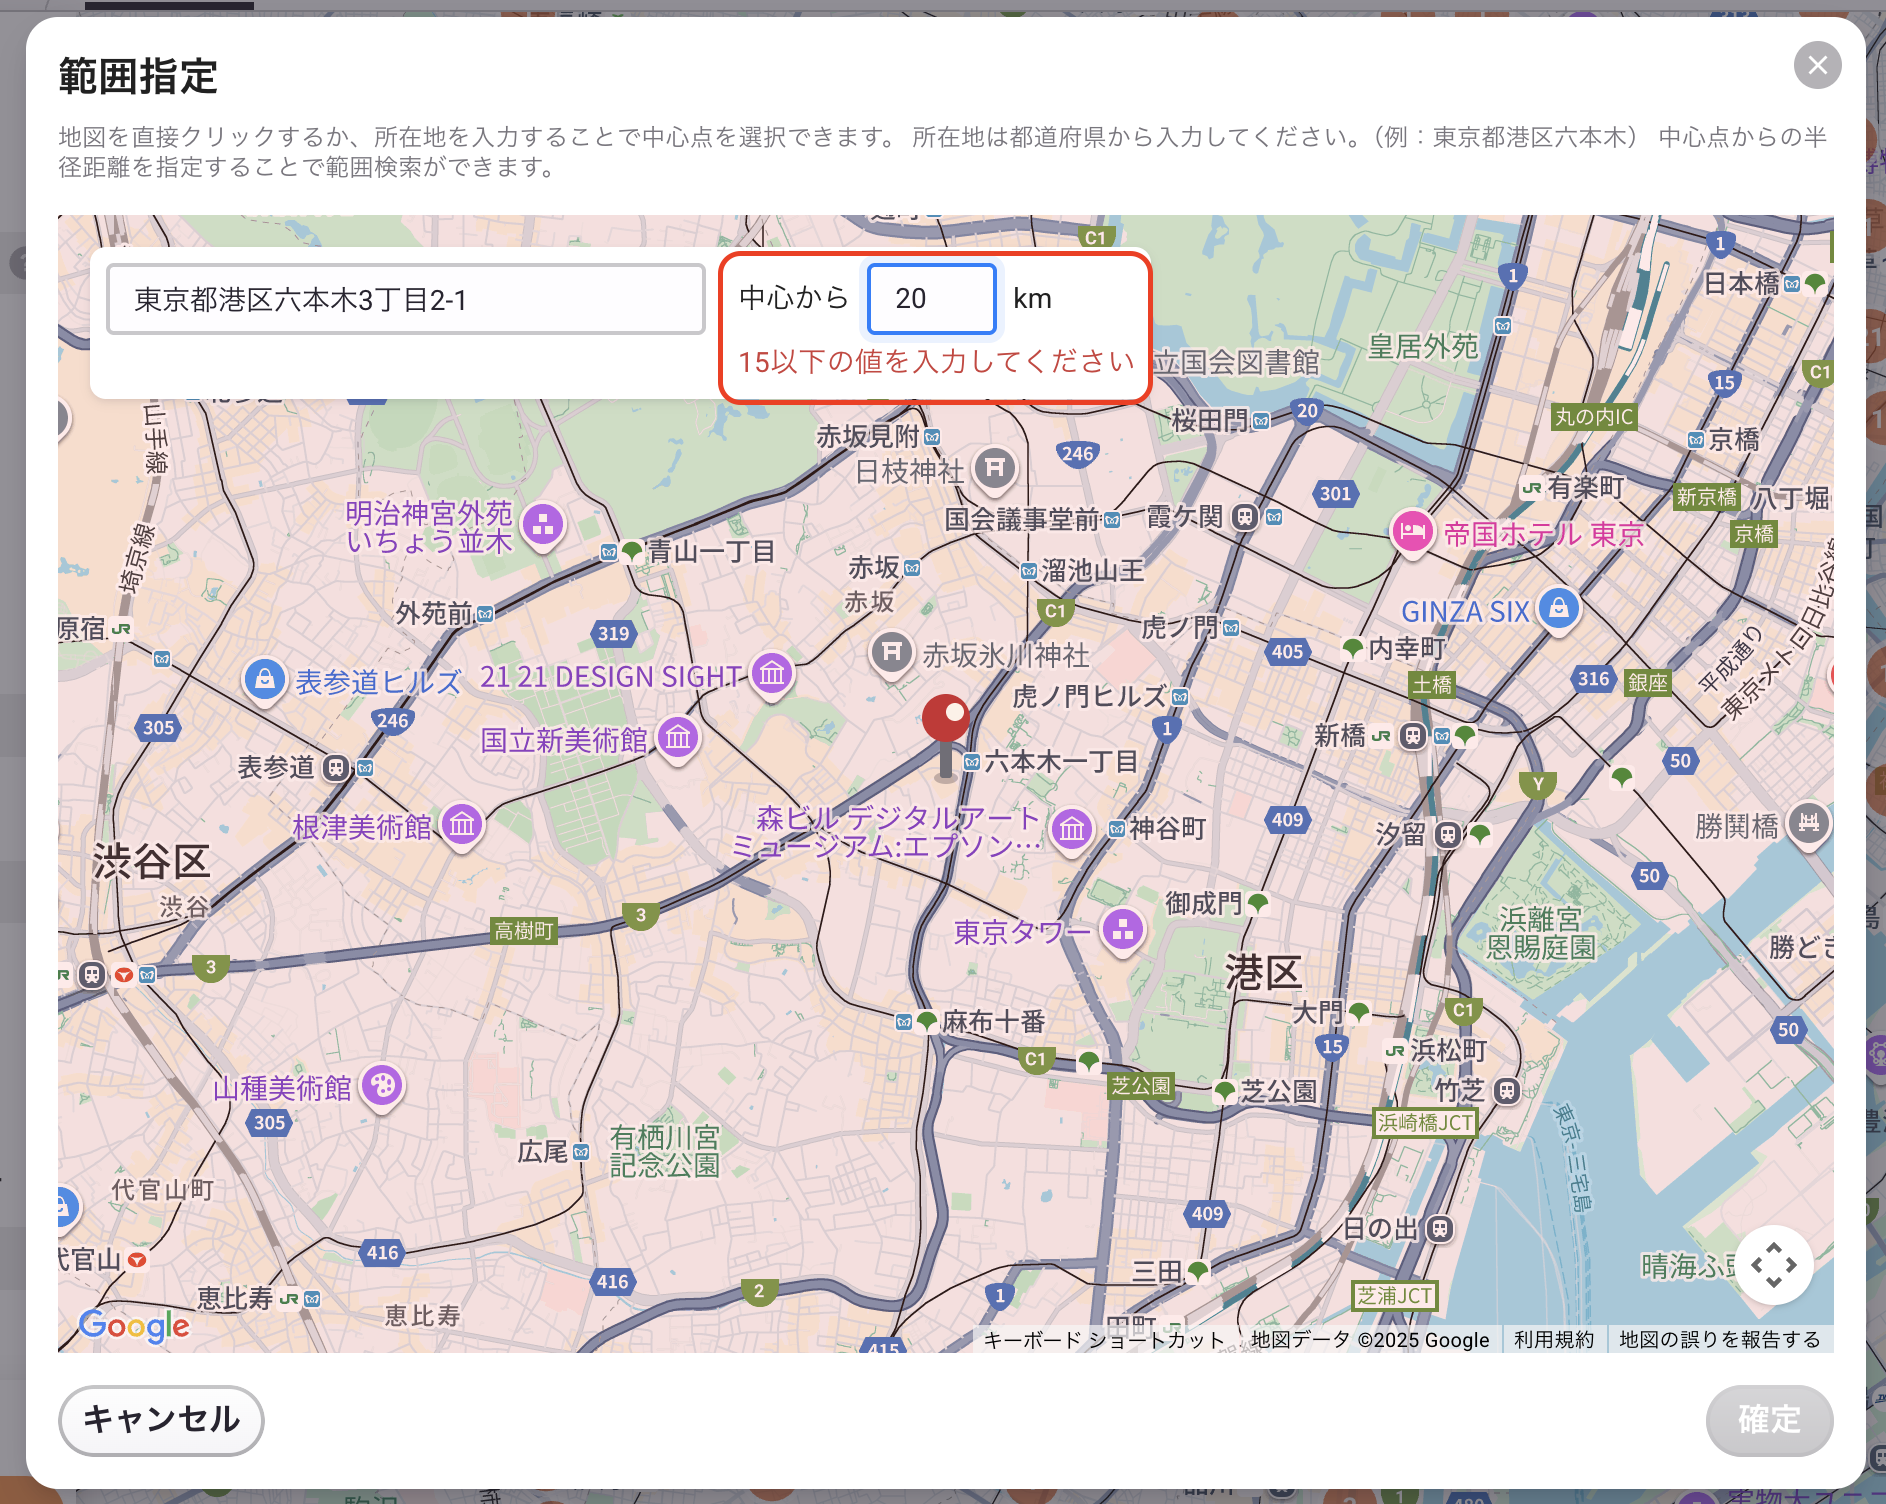
Task: Click the 浜離宮恩賜庭園 garden label
Action: (x=1540, y=932)
